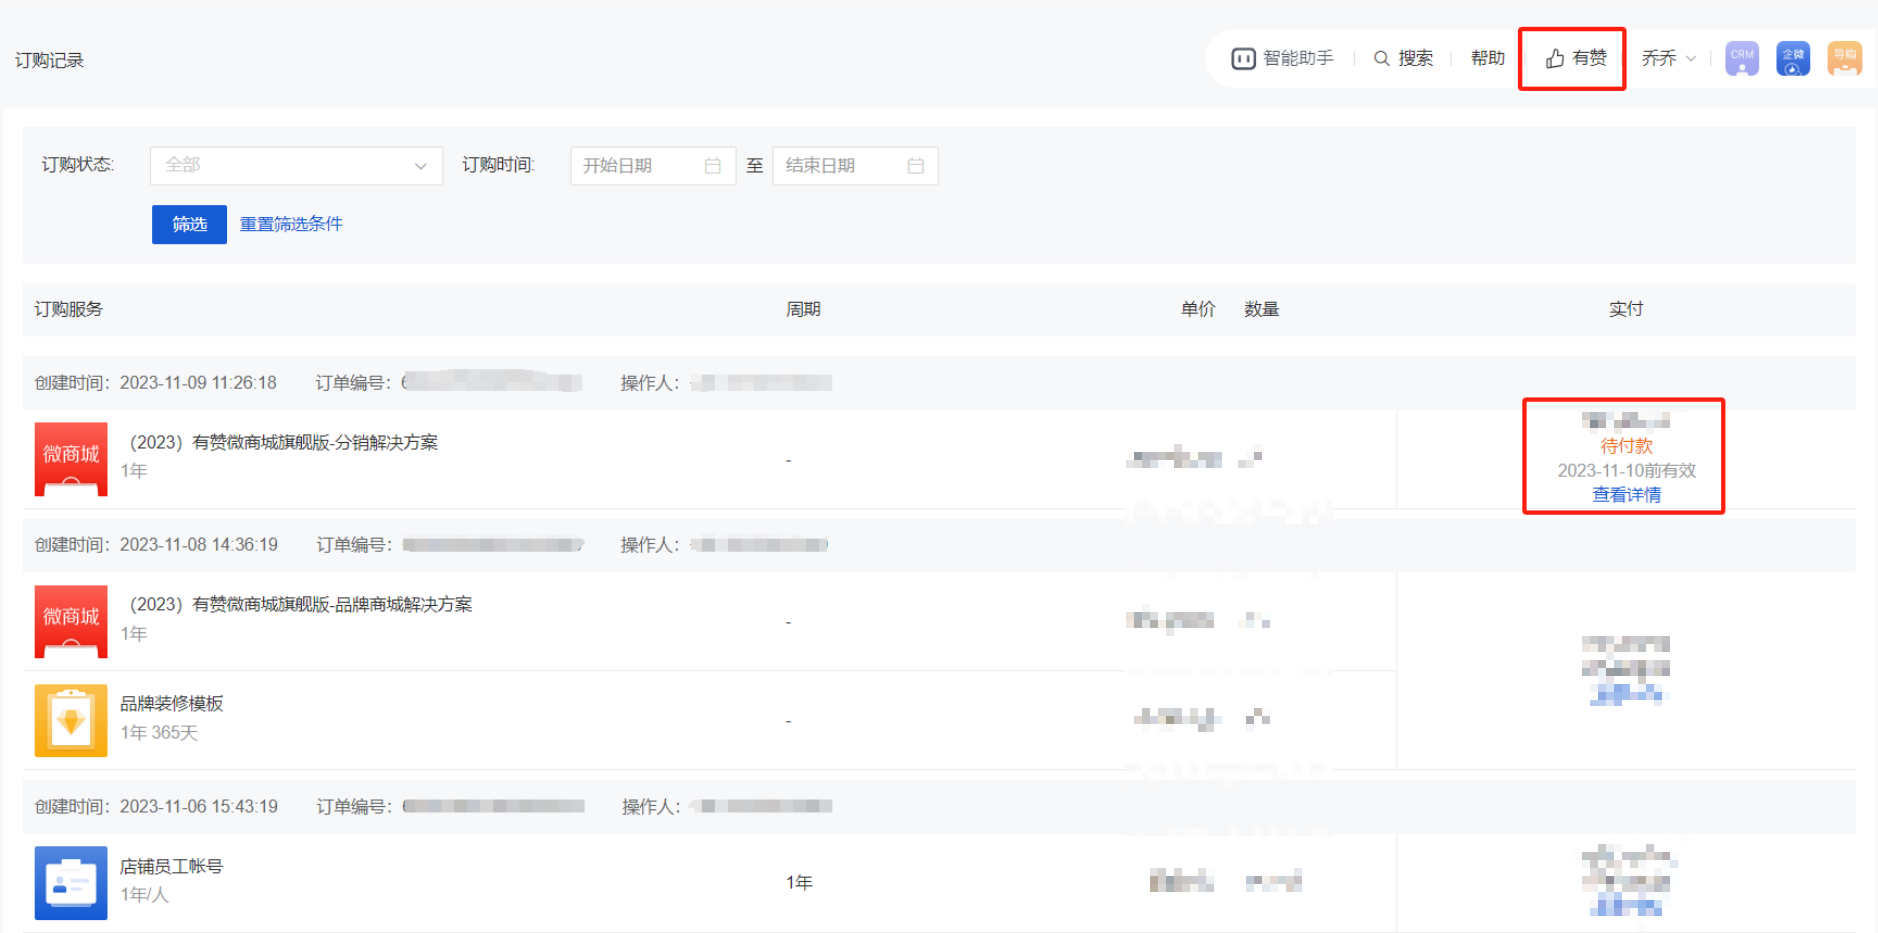The height and width of the screenshot is (933, 1878).
Task: Open the 乔乔 account dropdown
Action: pos(1668,59)
